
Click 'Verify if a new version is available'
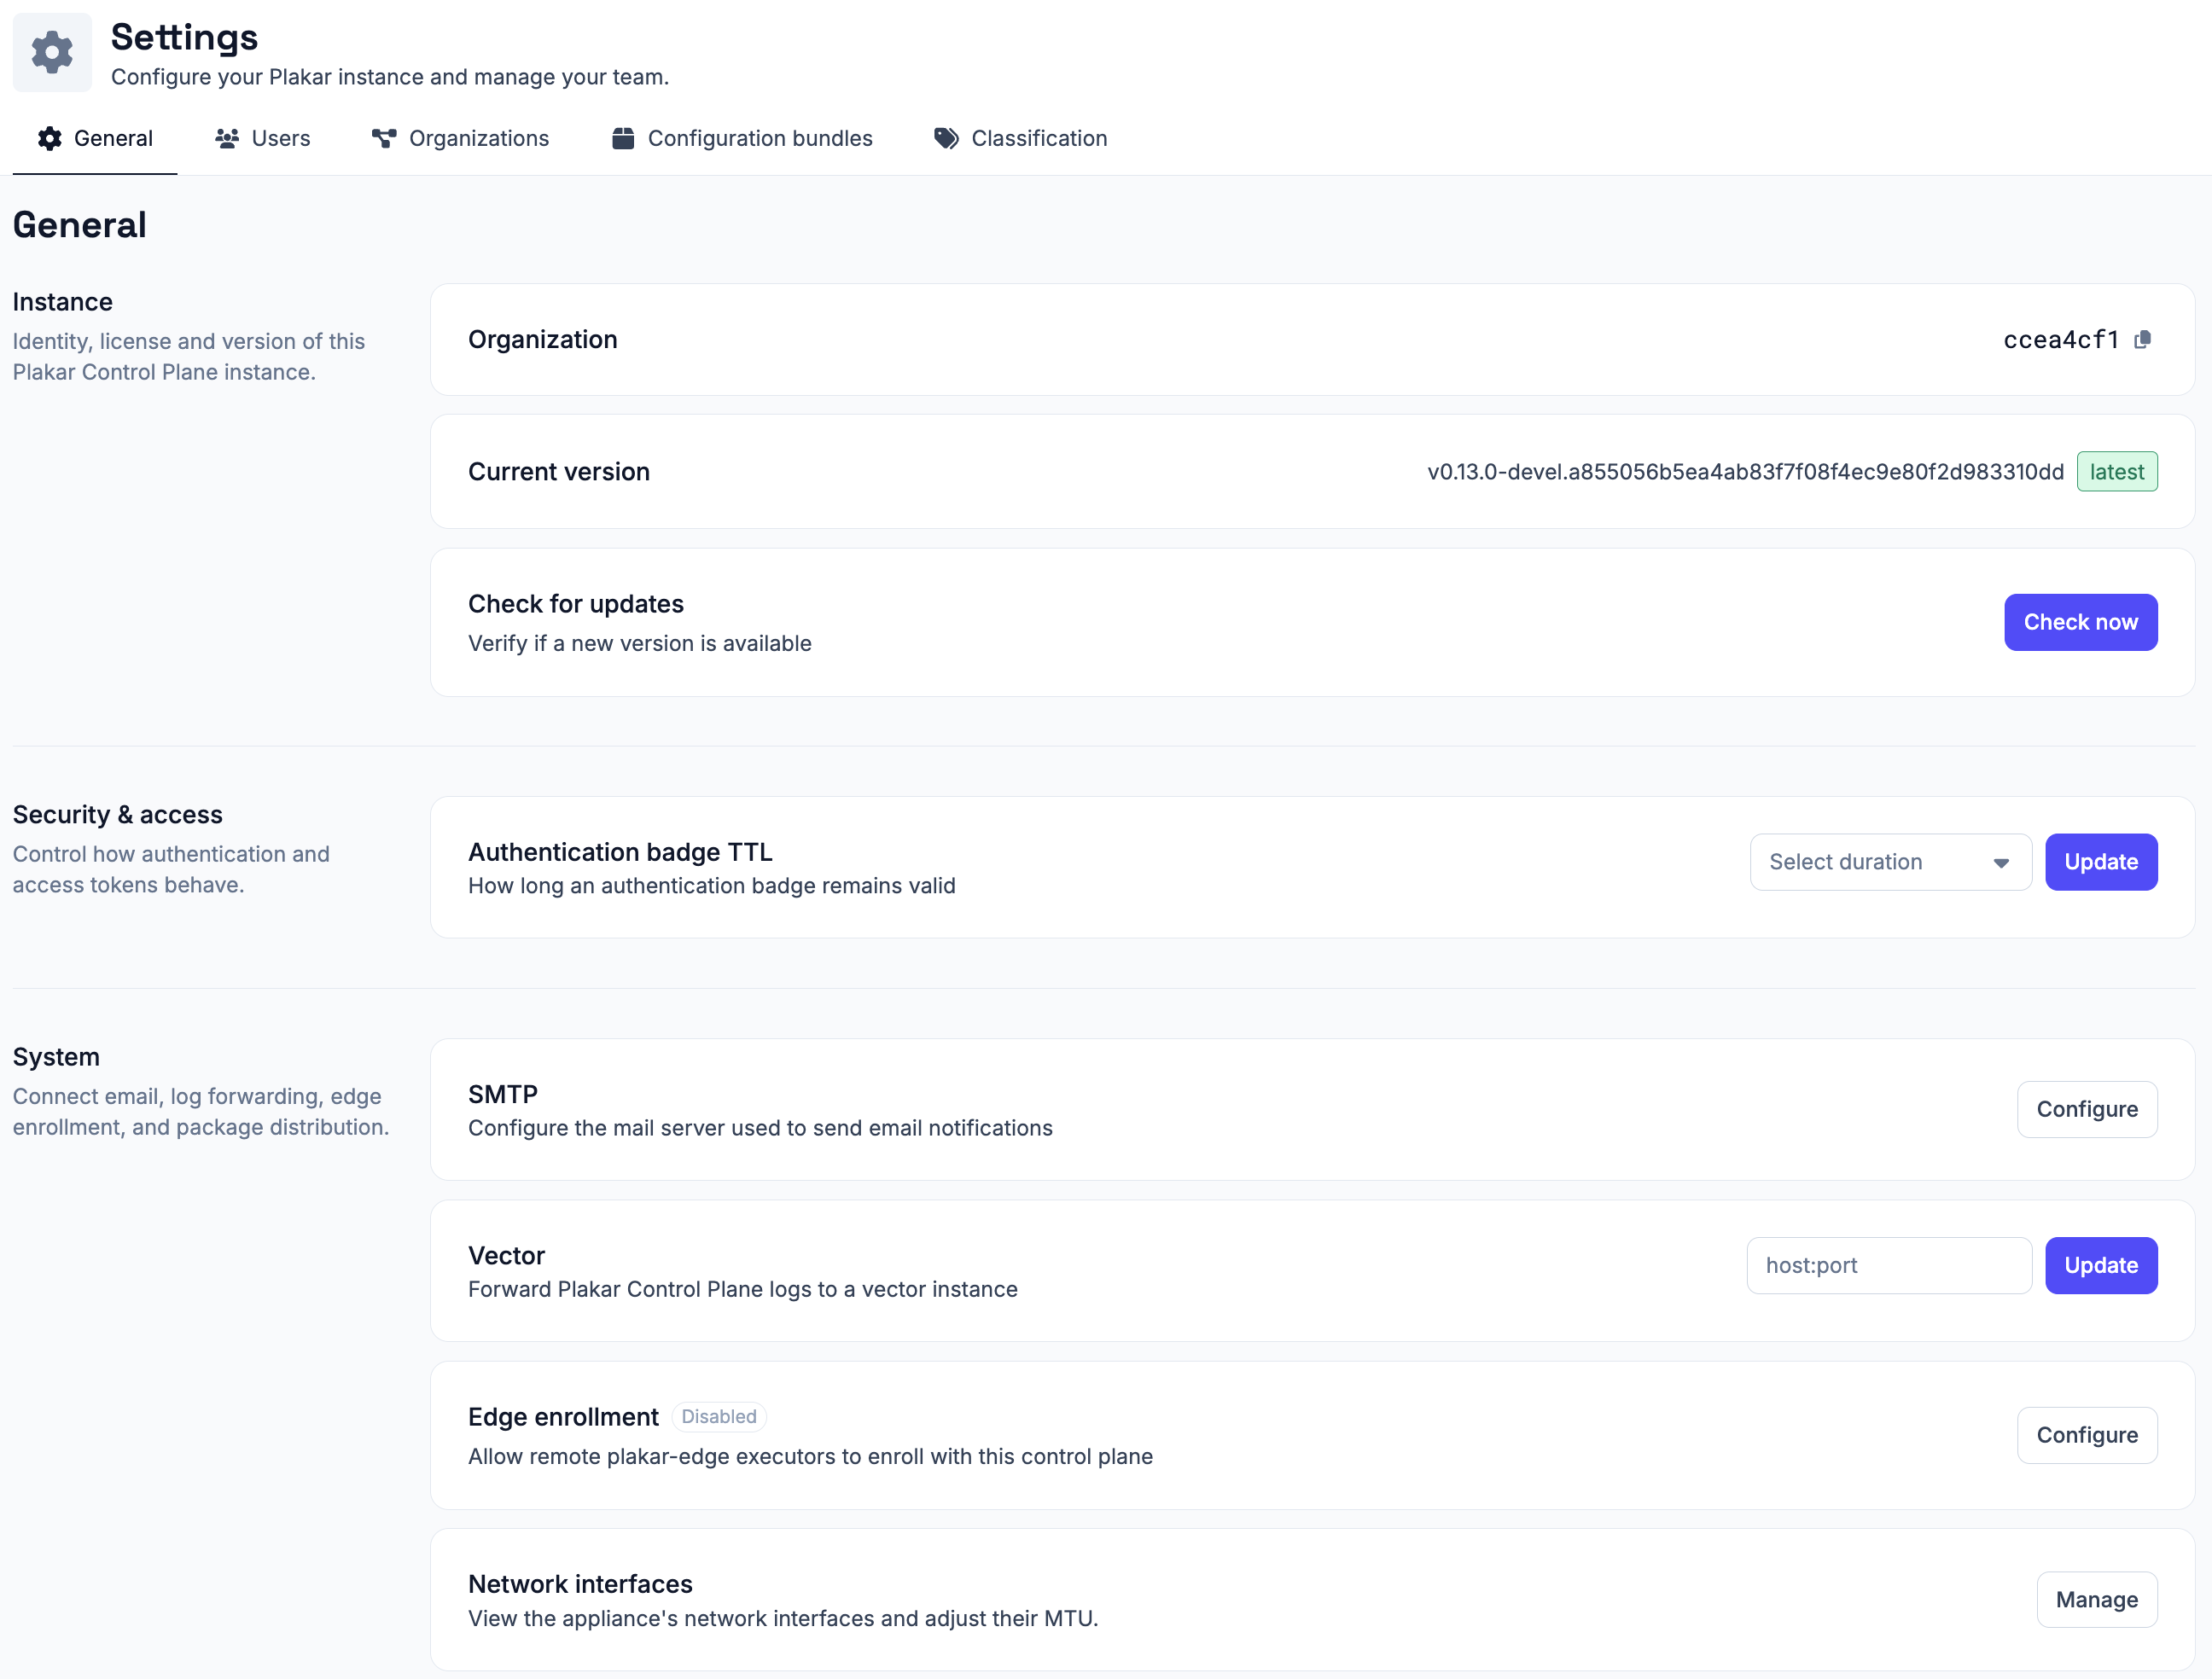pyautogui.click(x=640, y=644)
